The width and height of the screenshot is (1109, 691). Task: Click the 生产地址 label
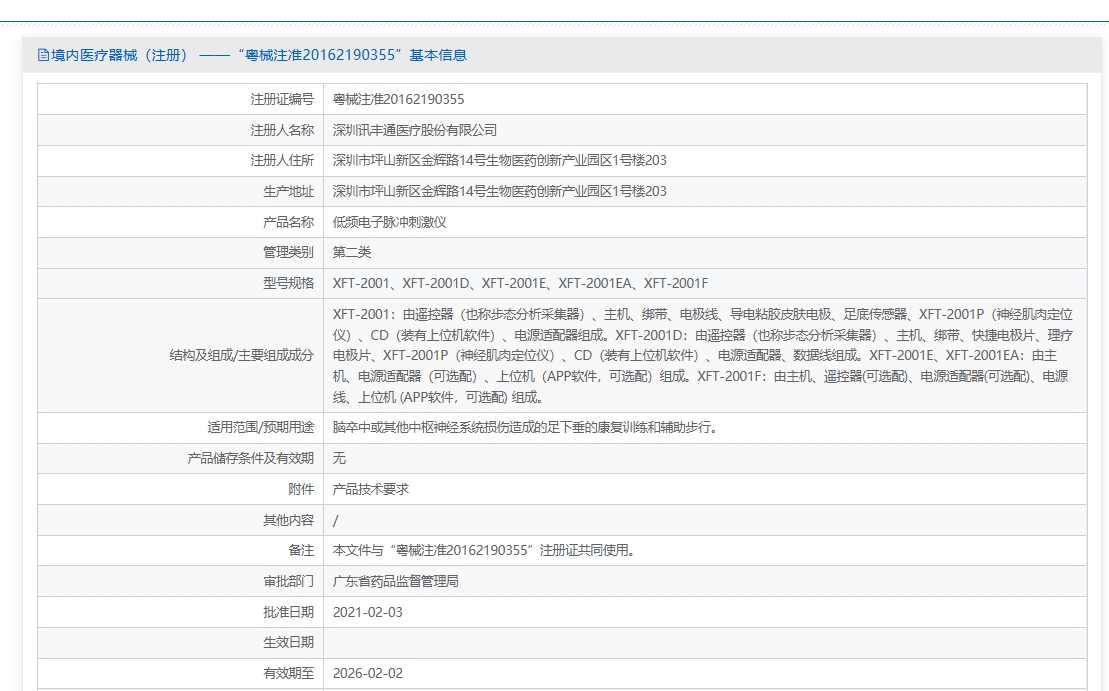click(288, 192)
